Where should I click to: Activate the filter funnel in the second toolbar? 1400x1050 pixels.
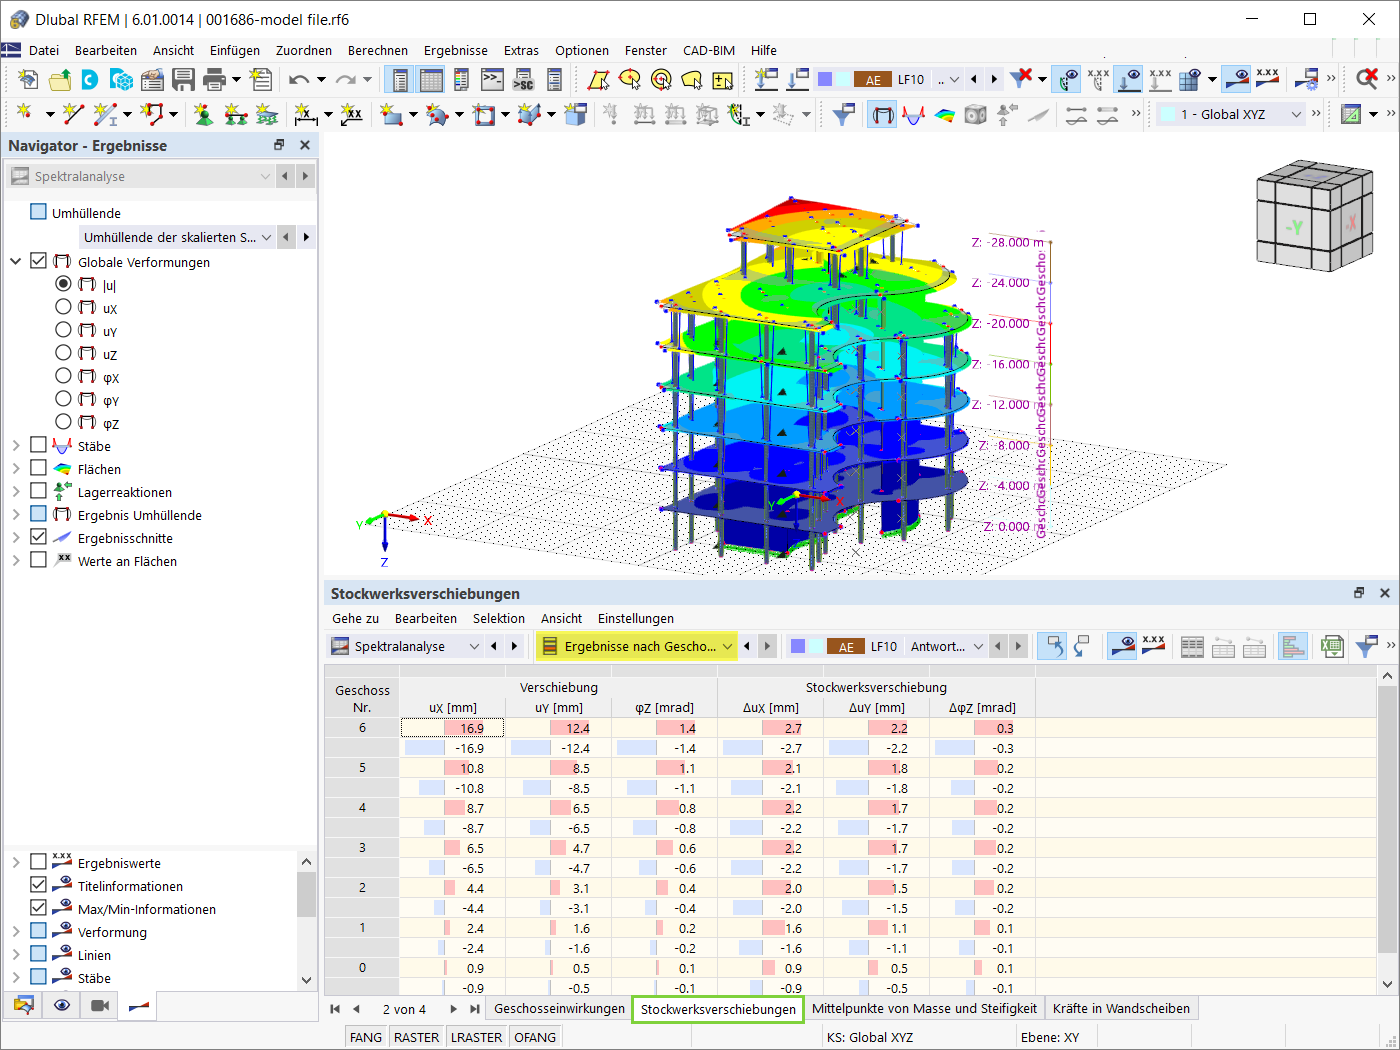pos(844,115)
